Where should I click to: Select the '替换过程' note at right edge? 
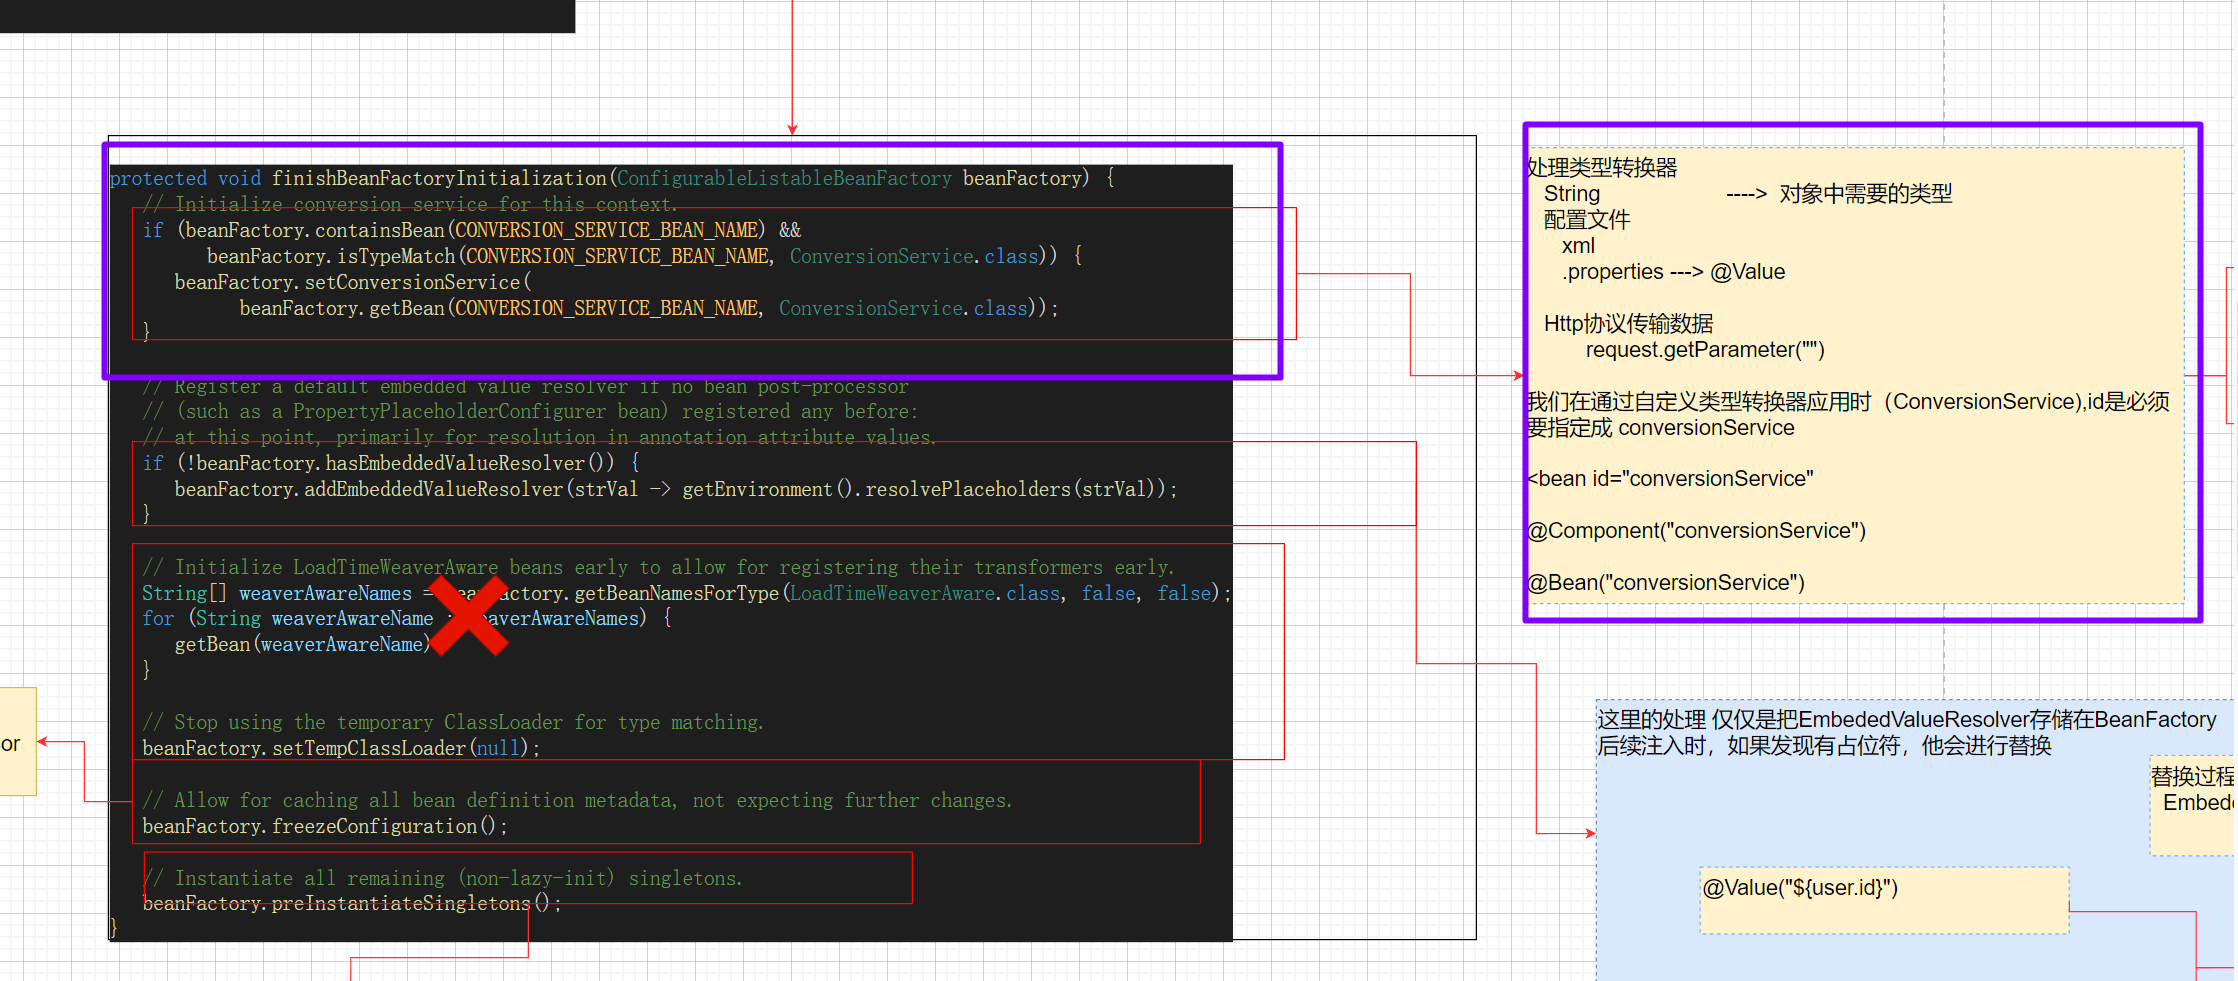pos(2194,806)
